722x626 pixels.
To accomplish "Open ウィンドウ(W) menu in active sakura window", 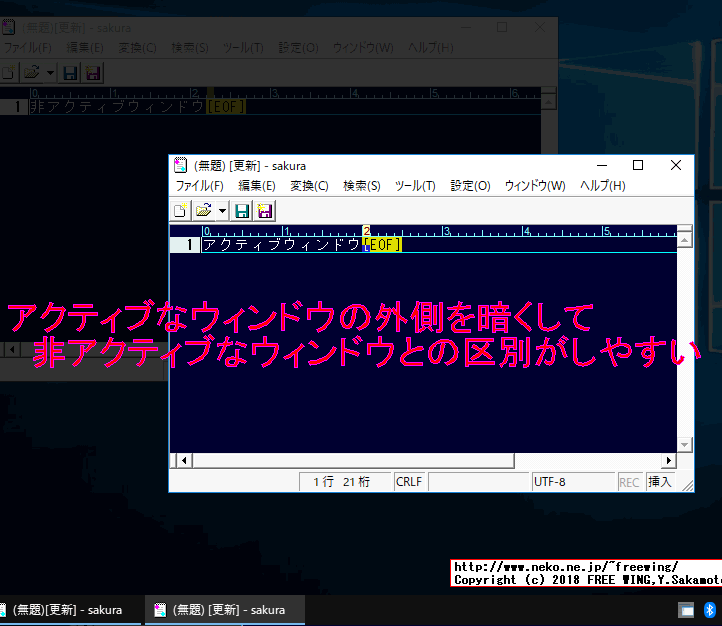I will (x=535, y=186).
